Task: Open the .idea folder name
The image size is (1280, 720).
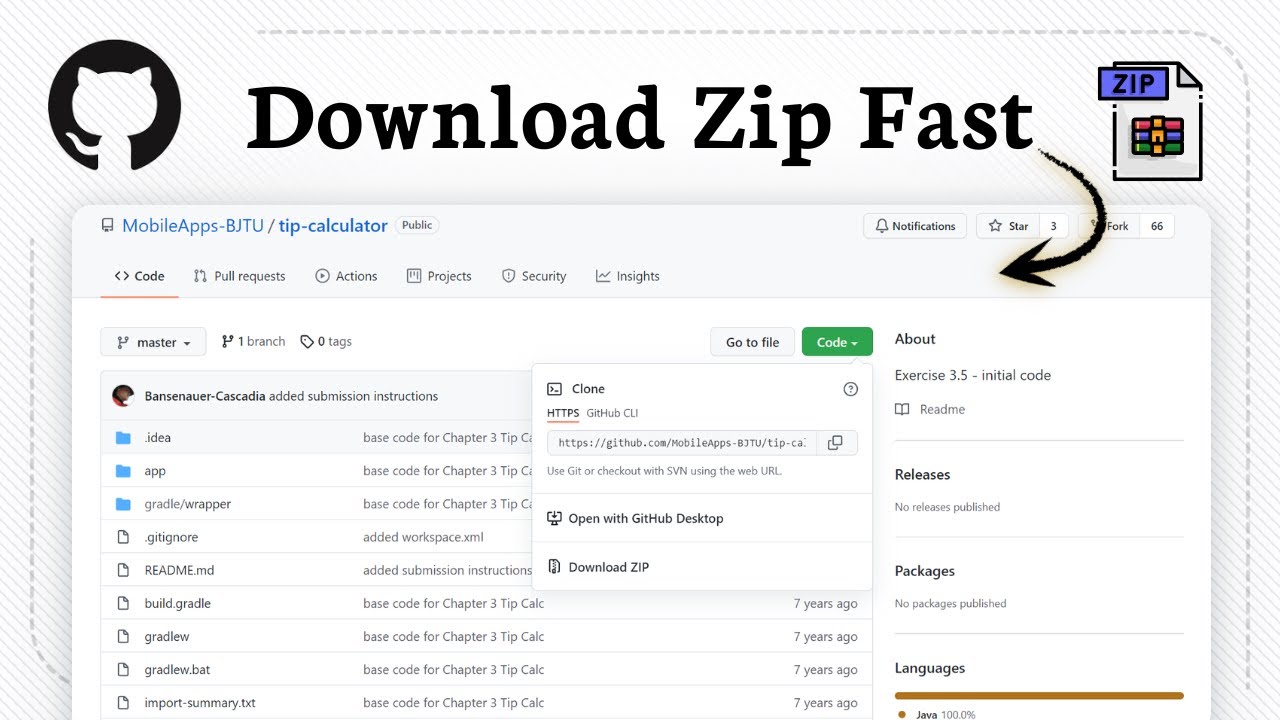Action: coord(158,438)
